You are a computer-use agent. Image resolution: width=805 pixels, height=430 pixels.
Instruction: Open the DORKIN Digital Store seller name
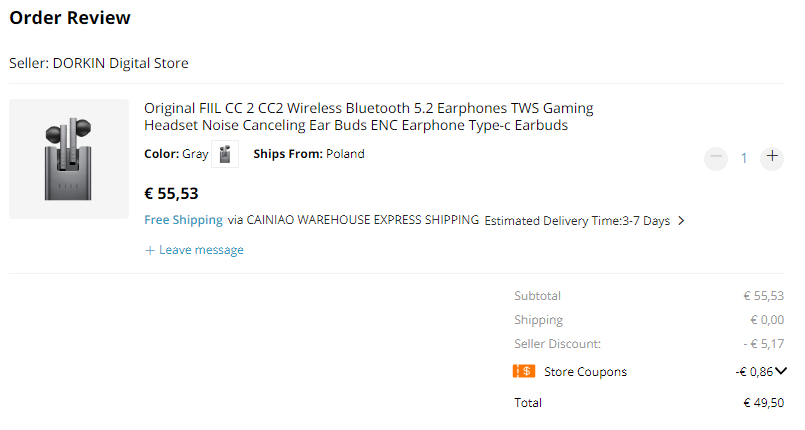[x=121, y=63]
